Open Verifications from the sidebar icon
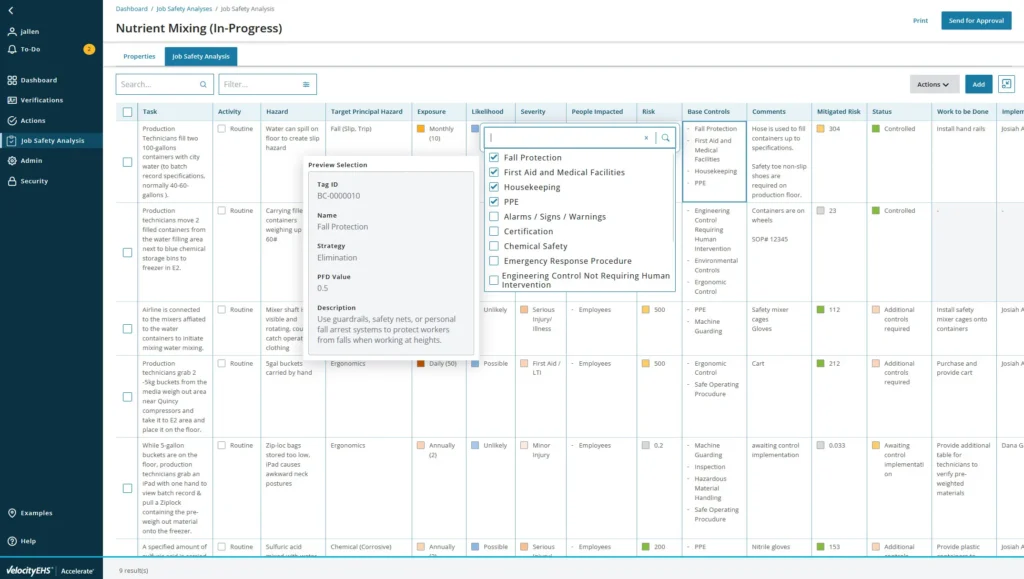 (x=12, y=100)
